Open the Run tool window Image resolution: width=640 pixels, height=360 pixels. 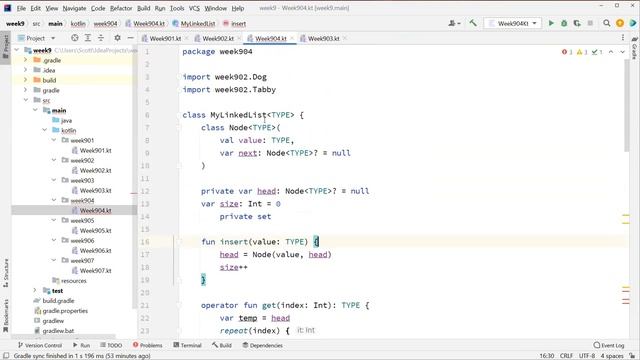click(x=81, y=345)
